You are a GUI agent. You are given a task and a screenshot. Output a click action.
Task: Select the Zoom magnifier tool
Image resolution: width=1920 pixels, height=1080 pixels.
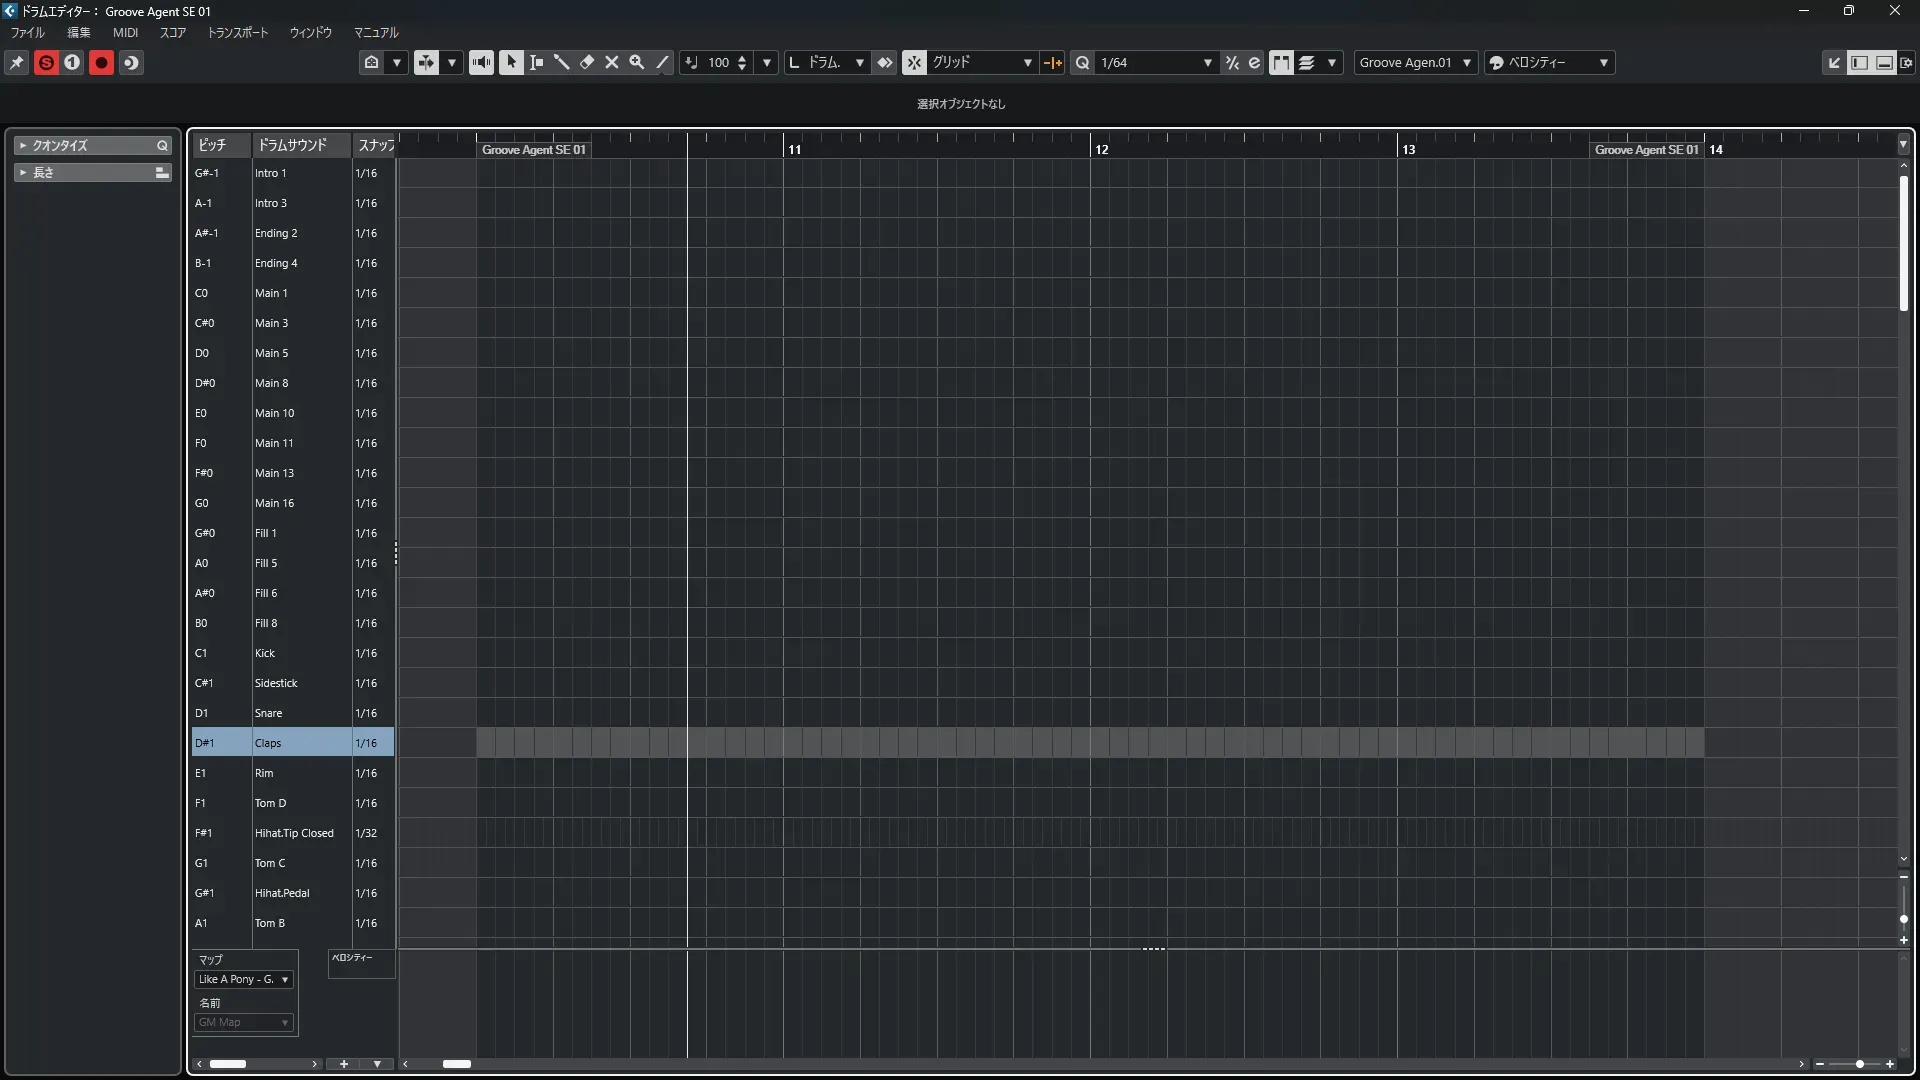tap(637, 62)
